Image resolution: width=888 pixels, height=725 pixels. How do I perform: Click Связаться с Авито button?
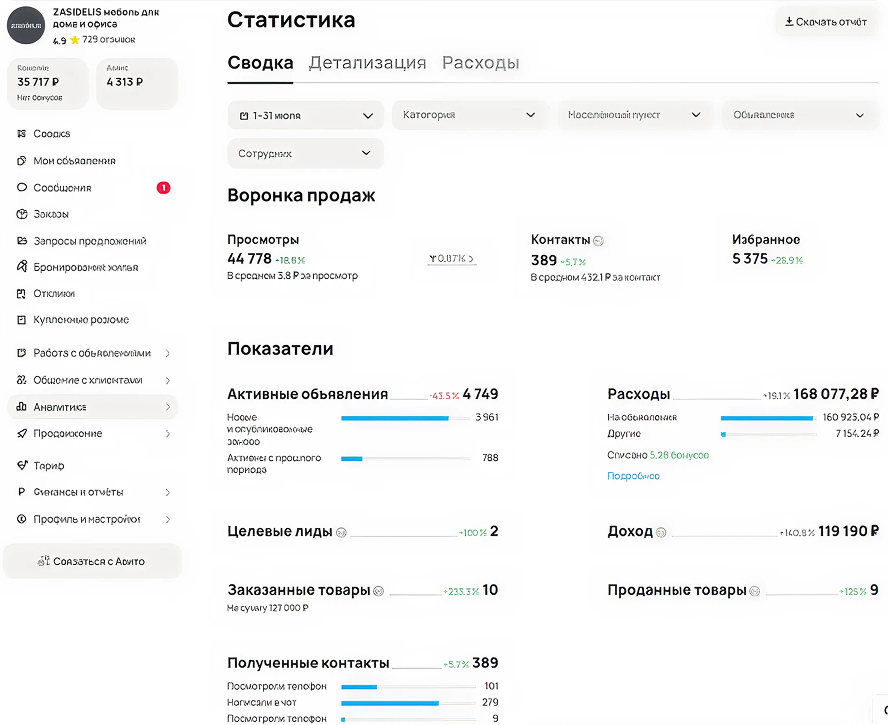click(91, 561)
